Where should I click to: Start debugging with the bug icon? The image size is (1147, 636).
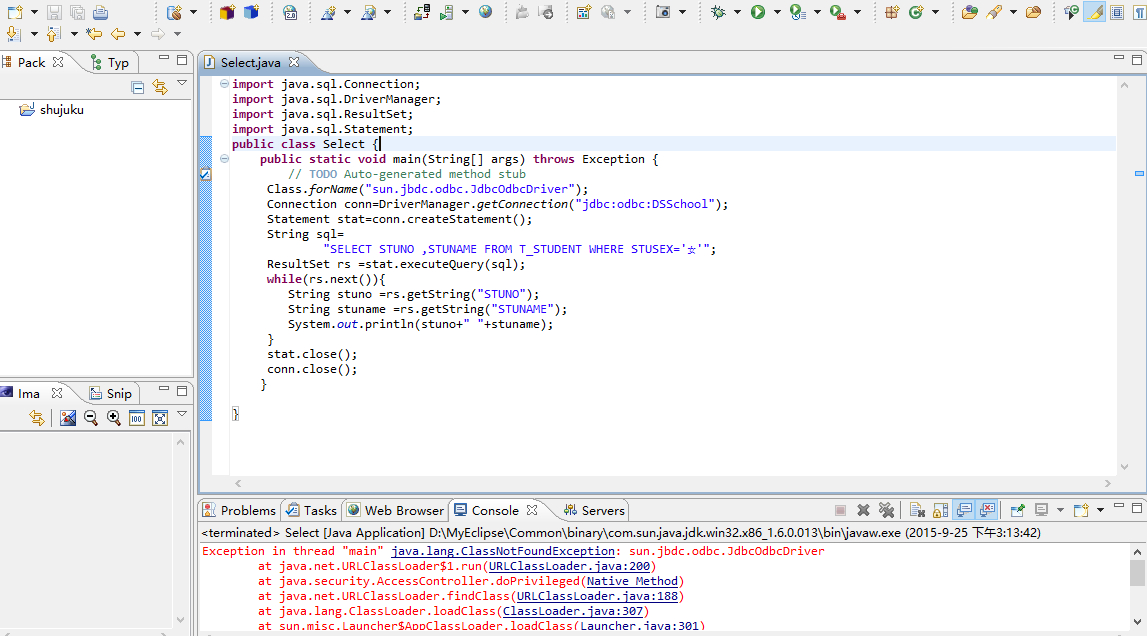718,12
